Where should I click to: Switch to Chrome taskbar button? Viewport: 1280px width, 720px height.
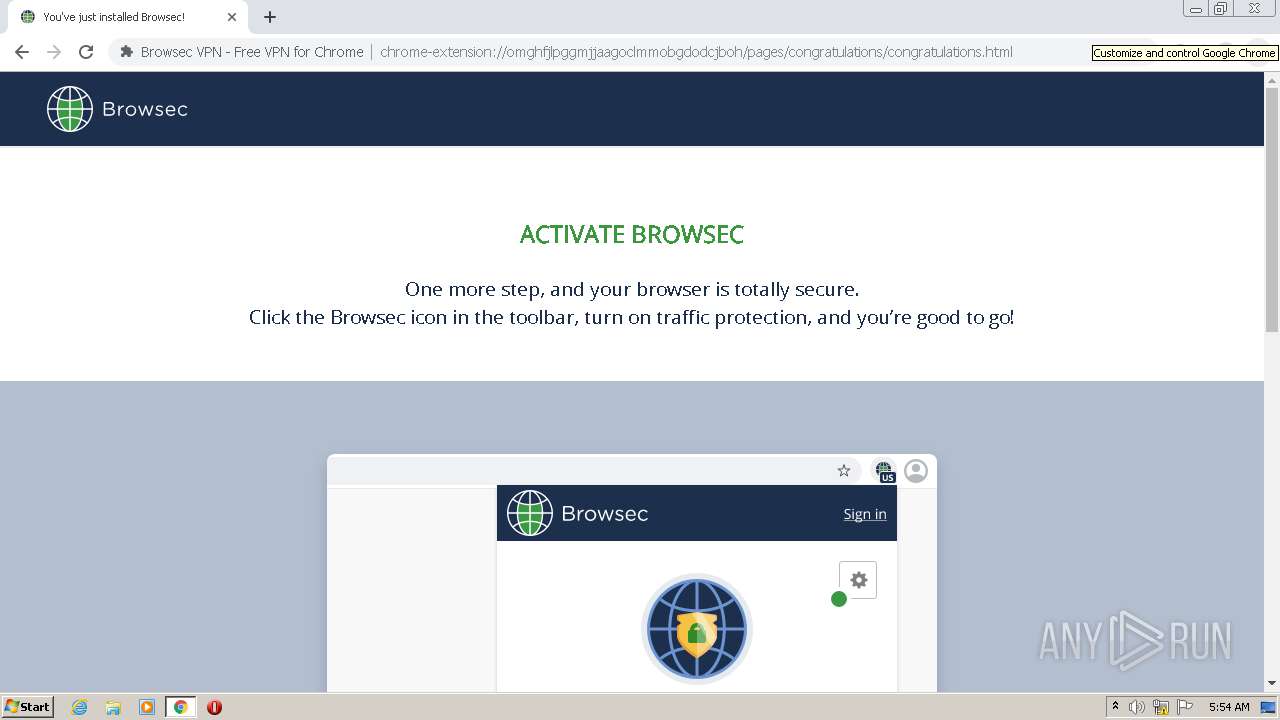(180, 707)
